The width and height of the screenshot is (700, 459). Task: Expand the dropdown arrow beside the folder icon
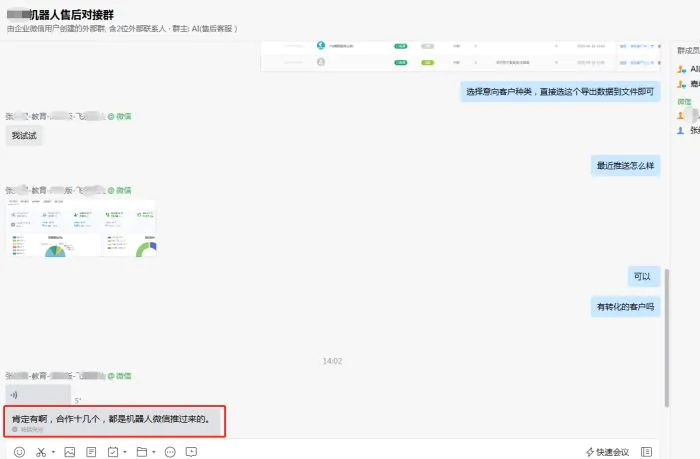152,453
